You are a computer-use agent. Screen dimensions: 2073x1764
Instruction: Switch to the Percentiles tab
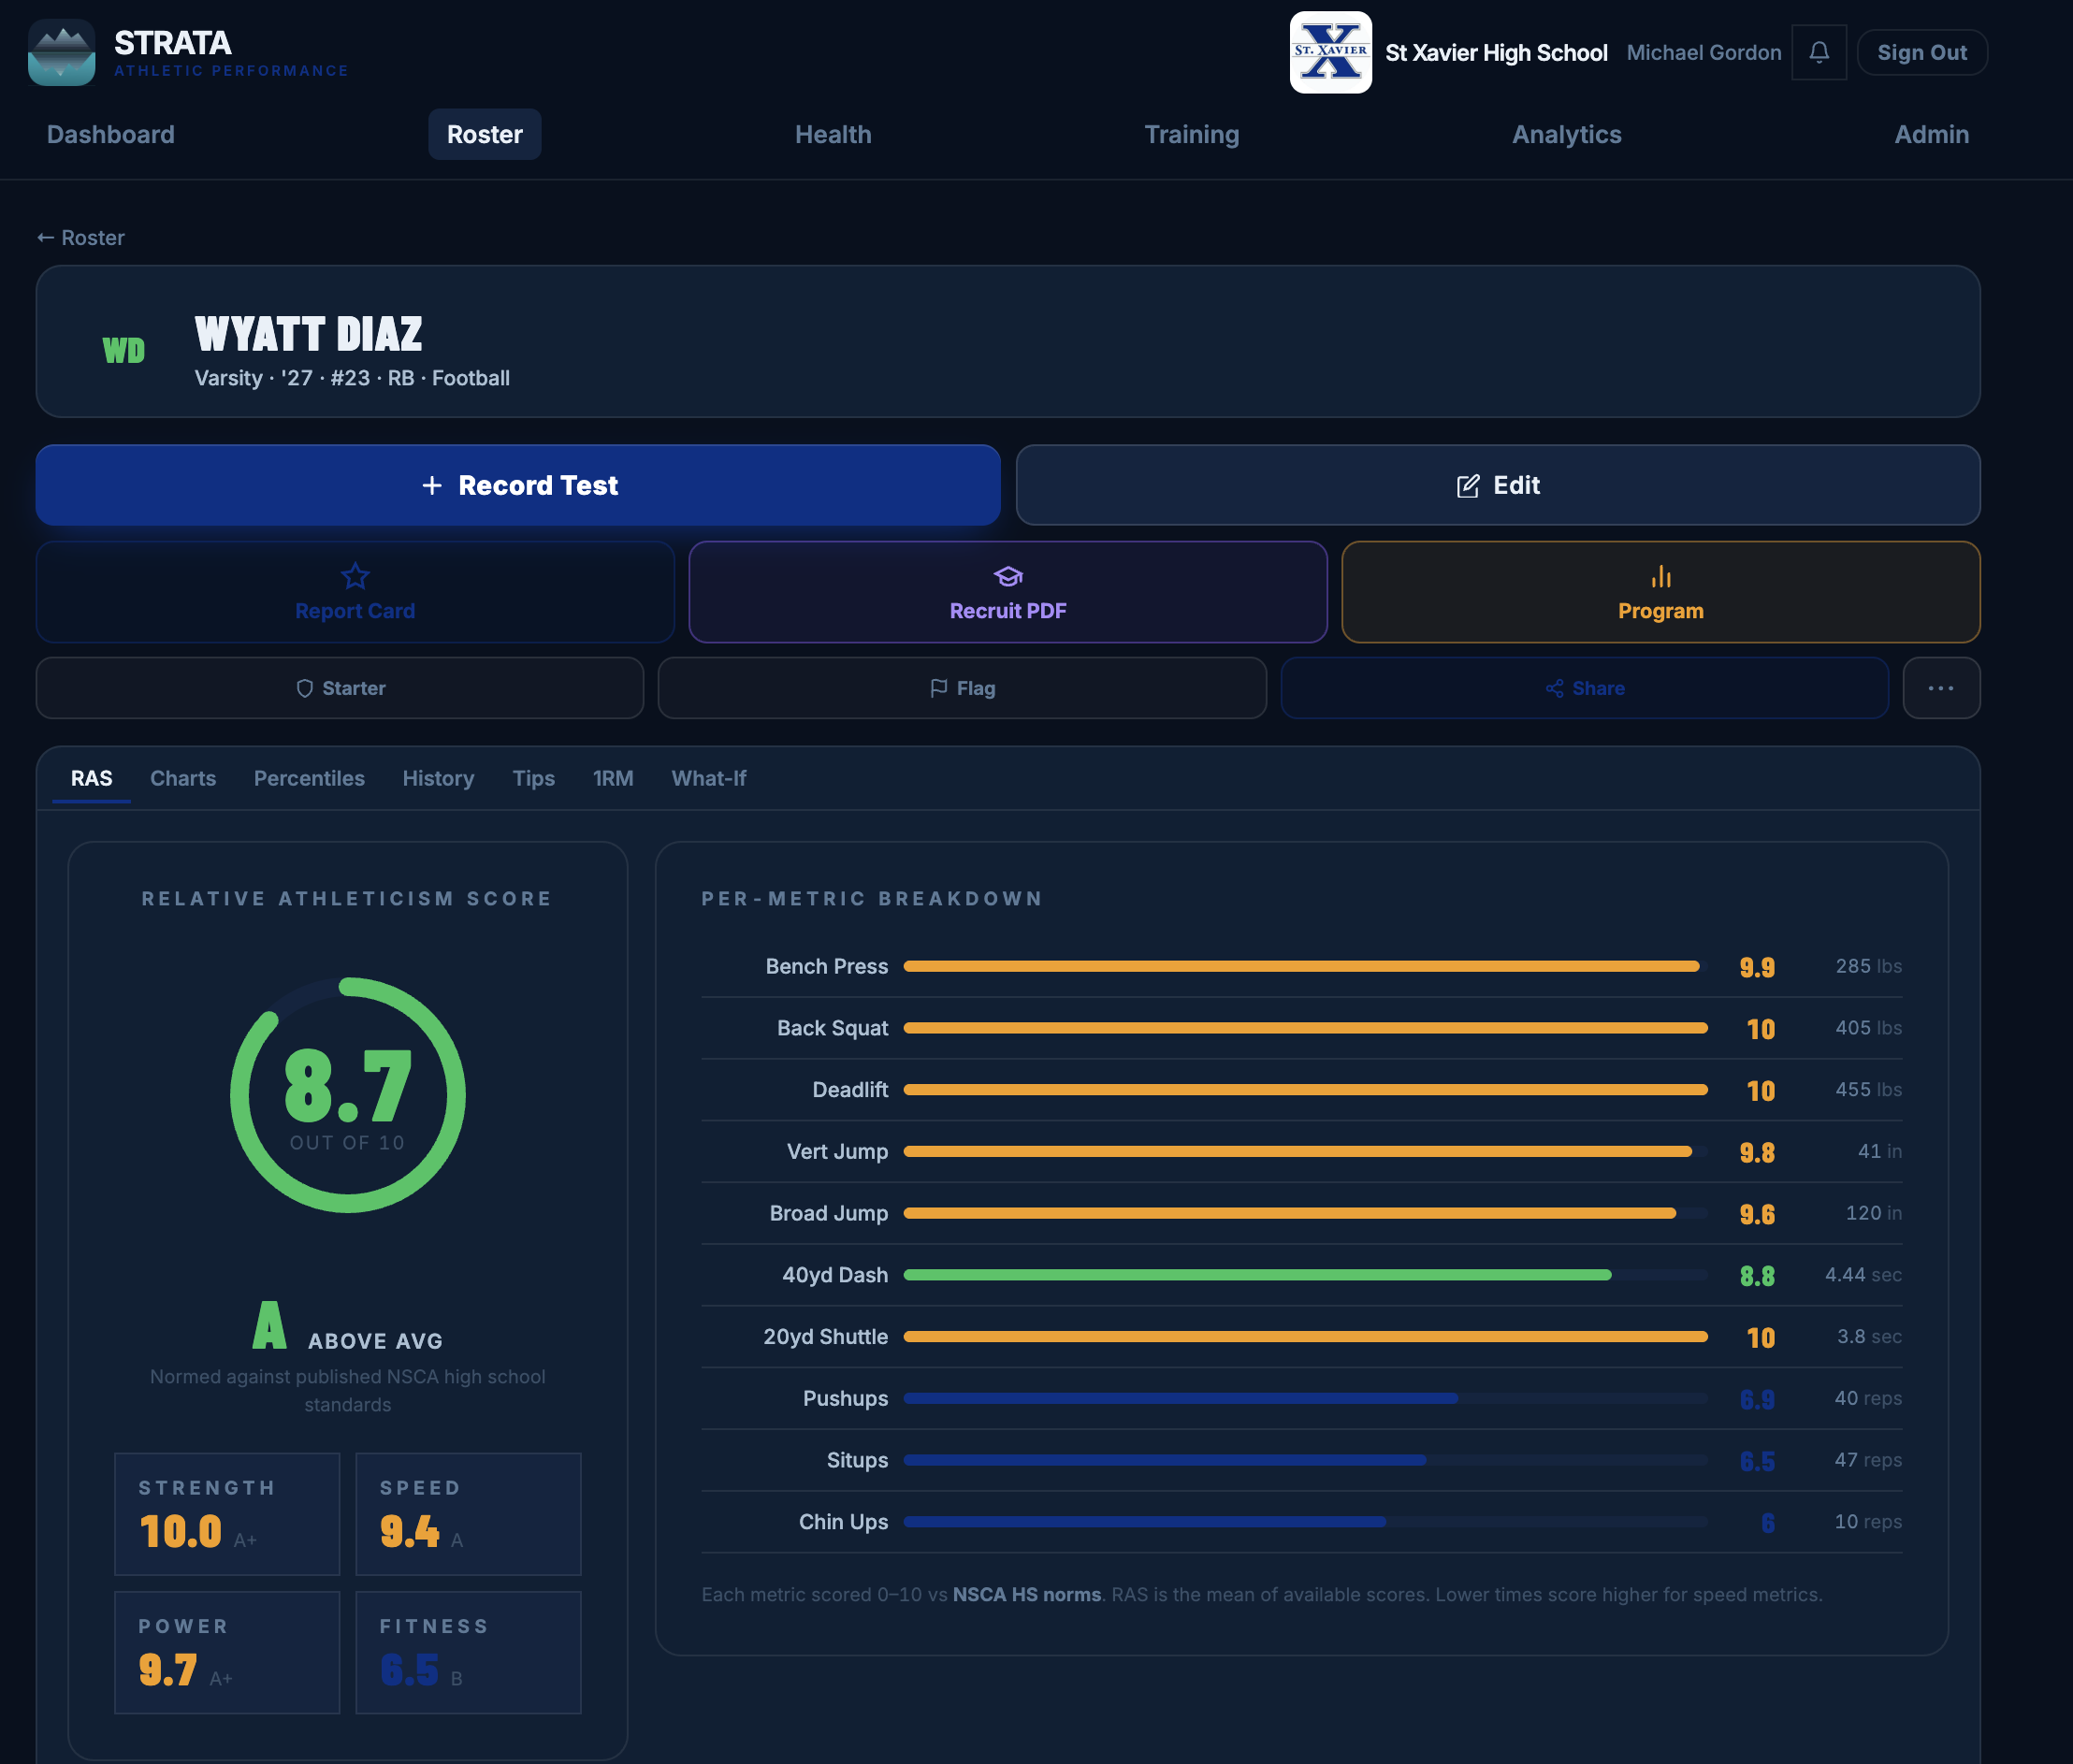(x=309, y=778)
